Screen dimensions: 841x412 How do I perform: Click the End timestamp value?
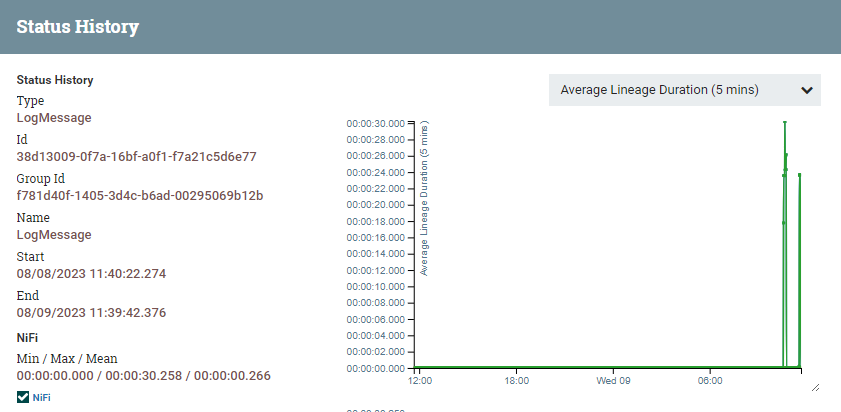[91, 312]
